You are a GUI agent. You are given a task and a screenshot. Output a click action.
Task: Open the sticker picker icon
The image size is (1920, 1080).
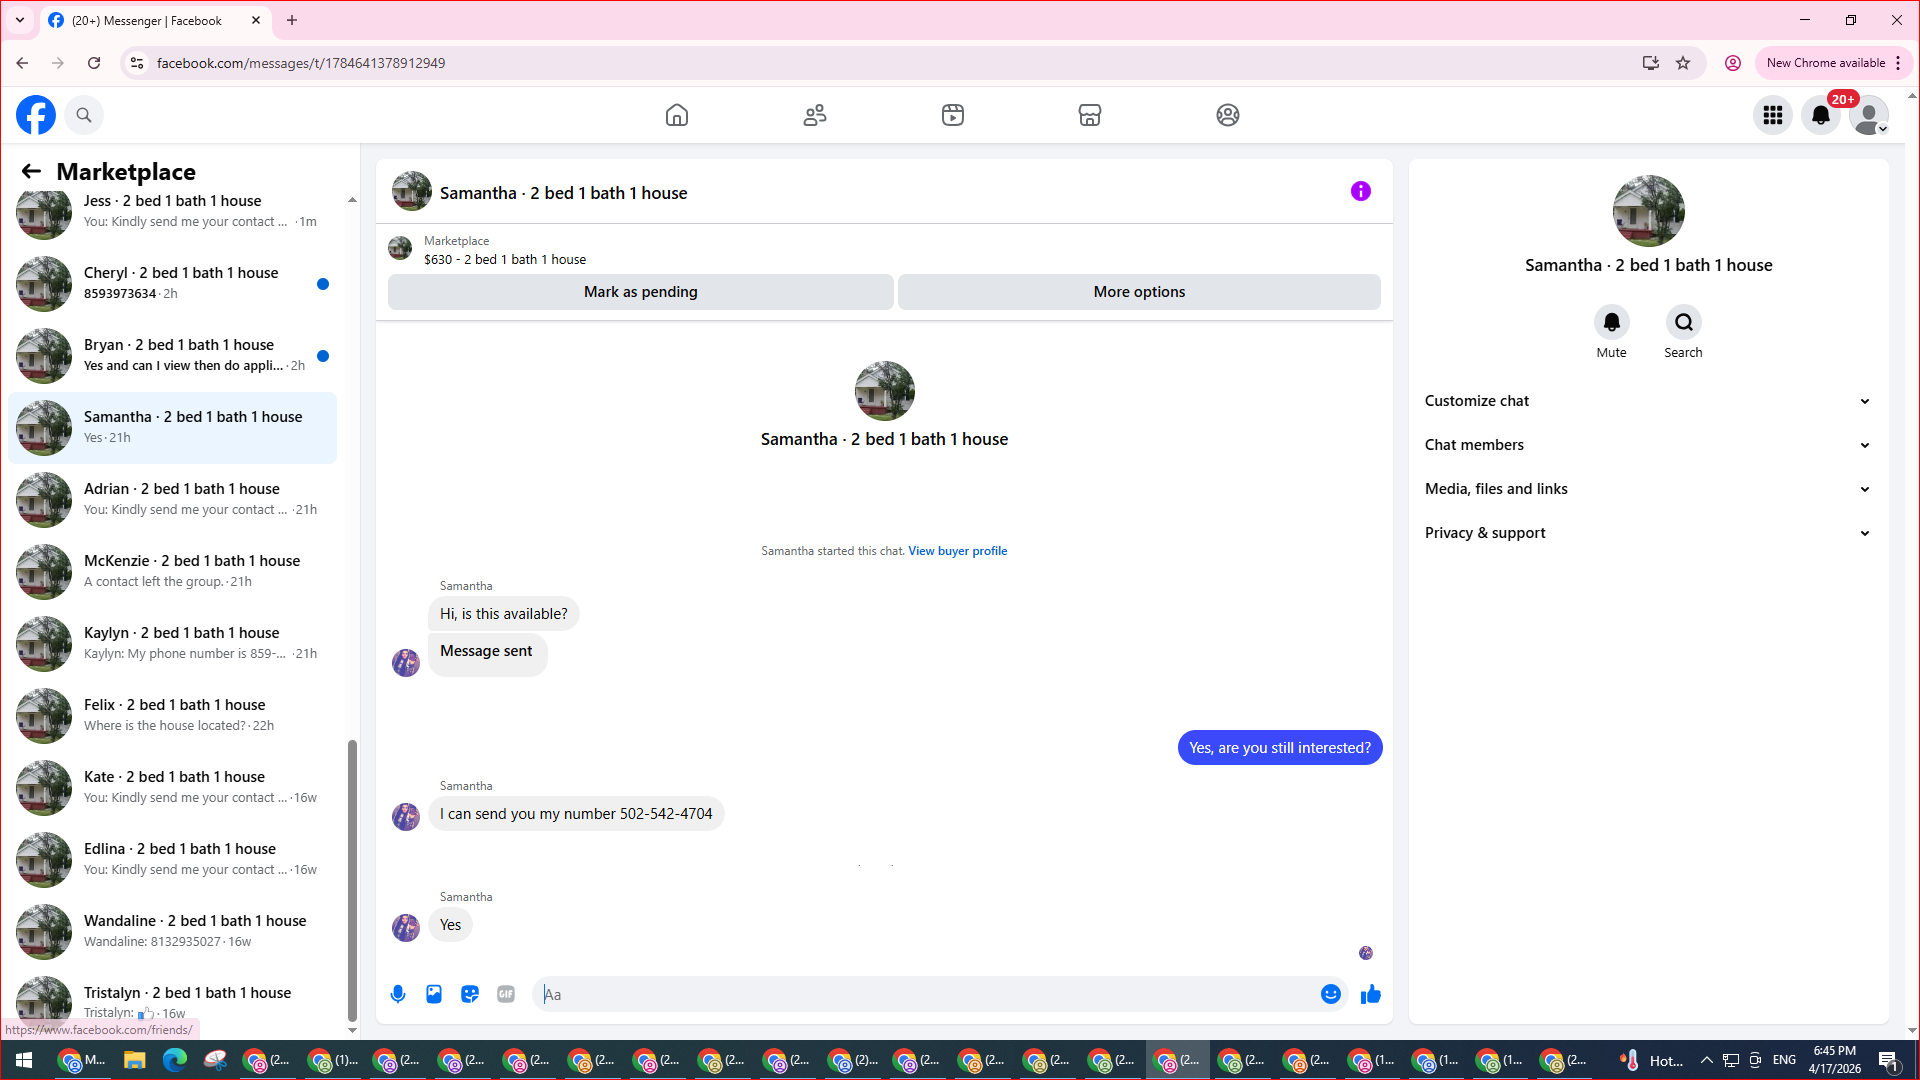470,994
